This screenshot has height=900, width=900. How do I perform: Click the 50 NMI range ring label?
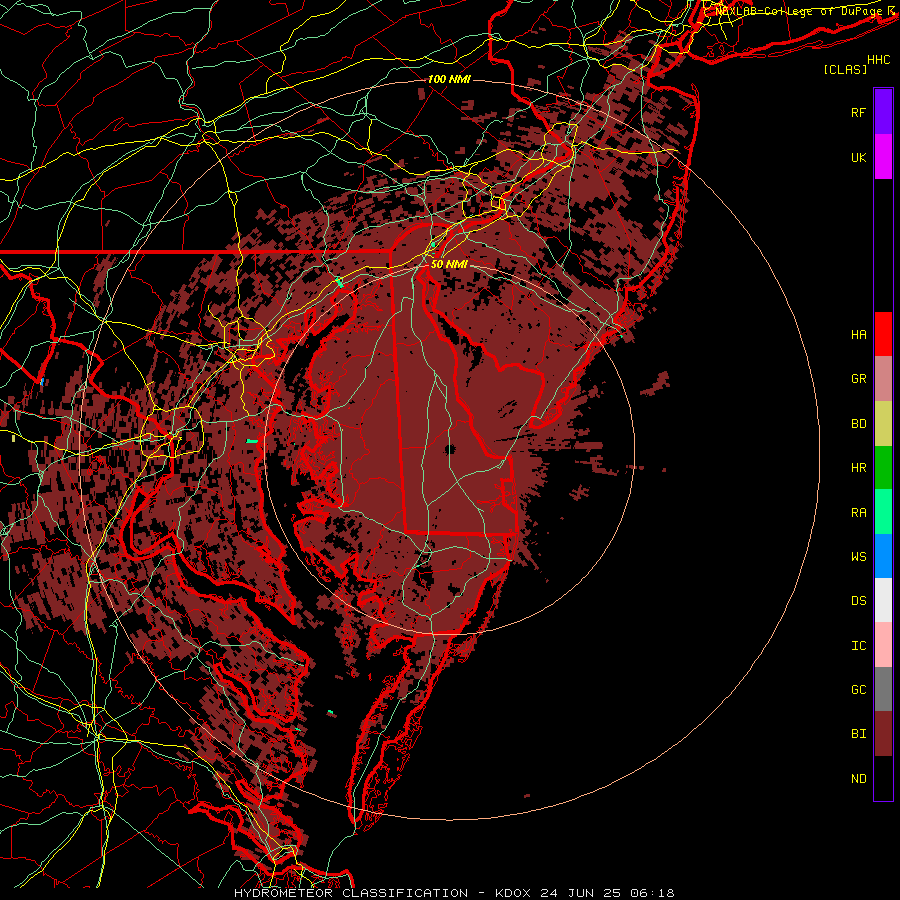pyautogui.click(x=449, y=264)
